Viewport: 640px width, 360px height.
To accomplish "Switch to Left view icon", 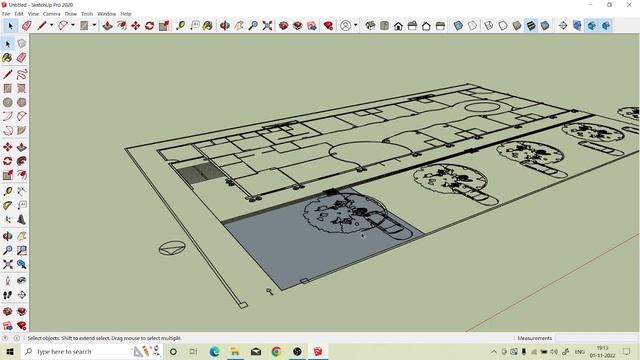I will click(440, 26).
